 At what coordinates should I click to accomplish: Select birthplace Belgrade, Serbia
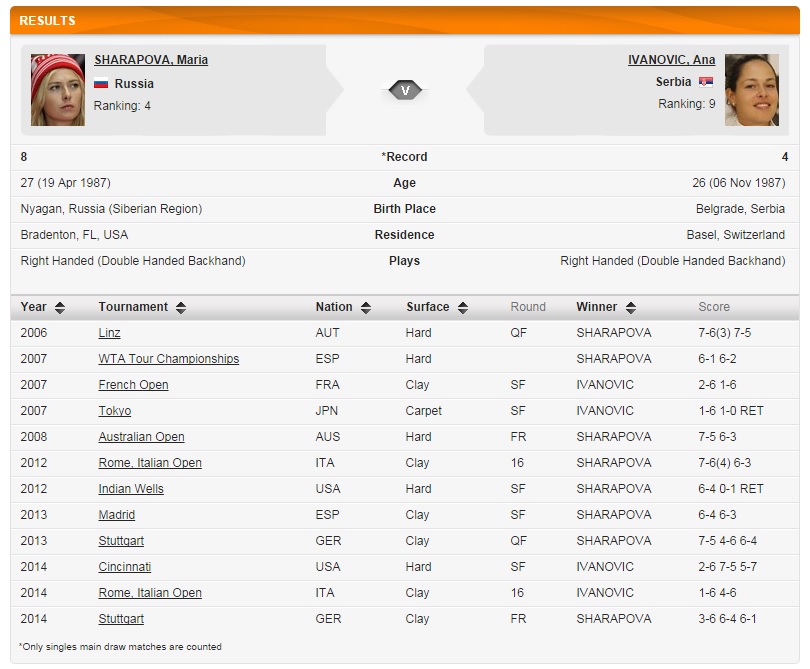pos(740,209)
